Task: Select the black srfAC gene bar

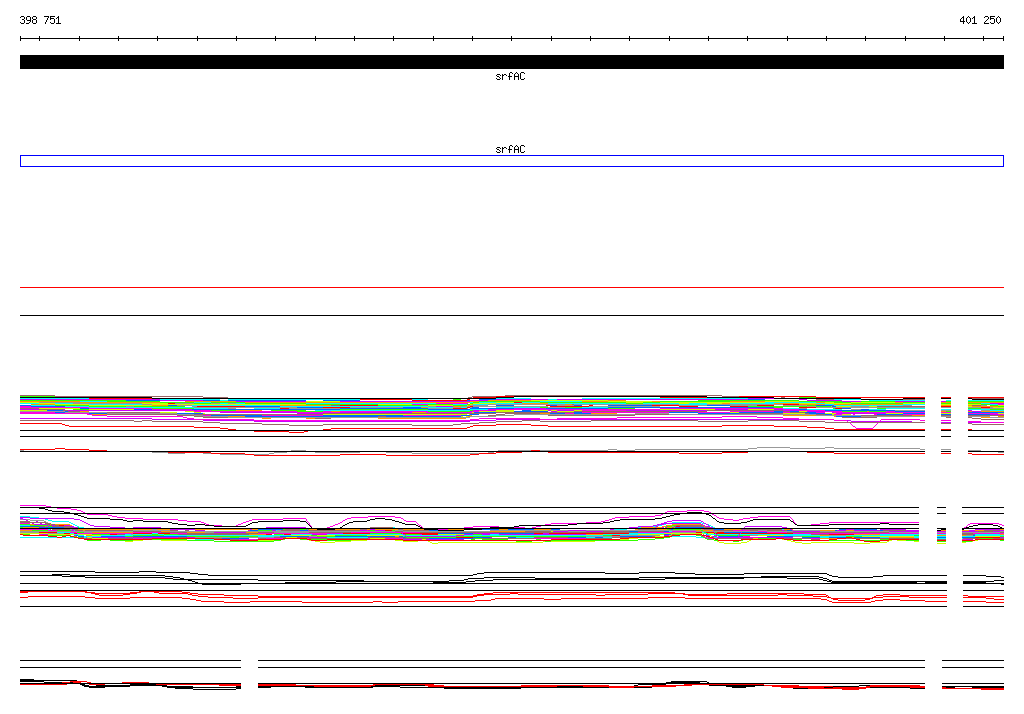Action: 512,62
